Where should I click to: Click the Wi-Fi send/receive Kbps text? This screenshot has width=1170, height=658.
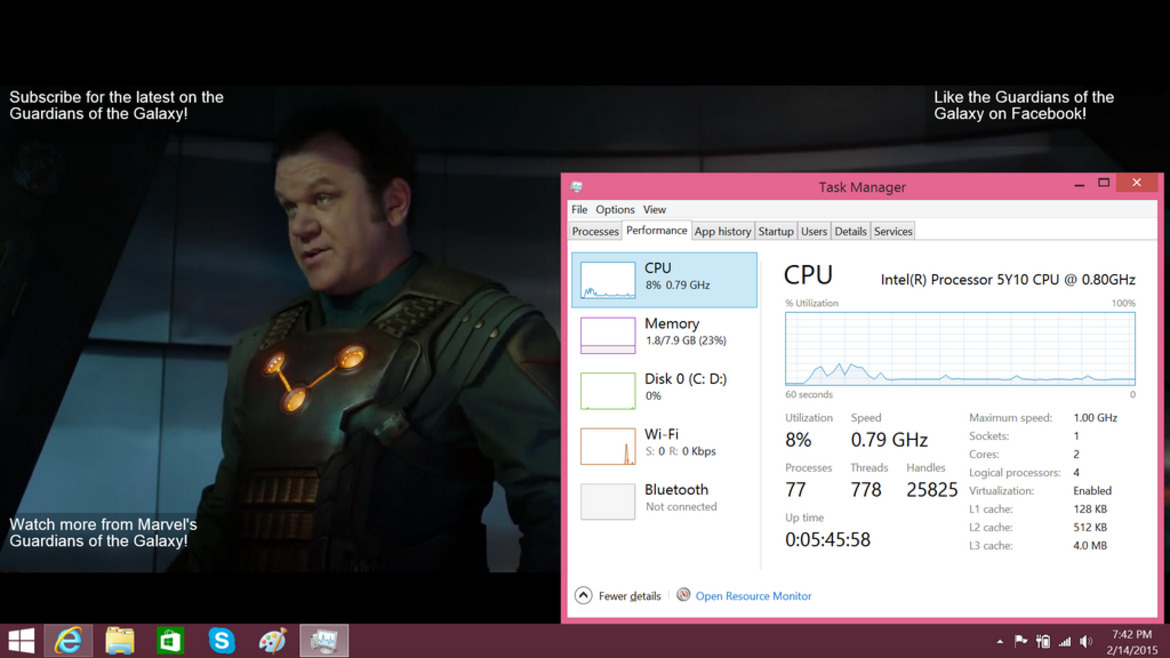pos(681,451)
